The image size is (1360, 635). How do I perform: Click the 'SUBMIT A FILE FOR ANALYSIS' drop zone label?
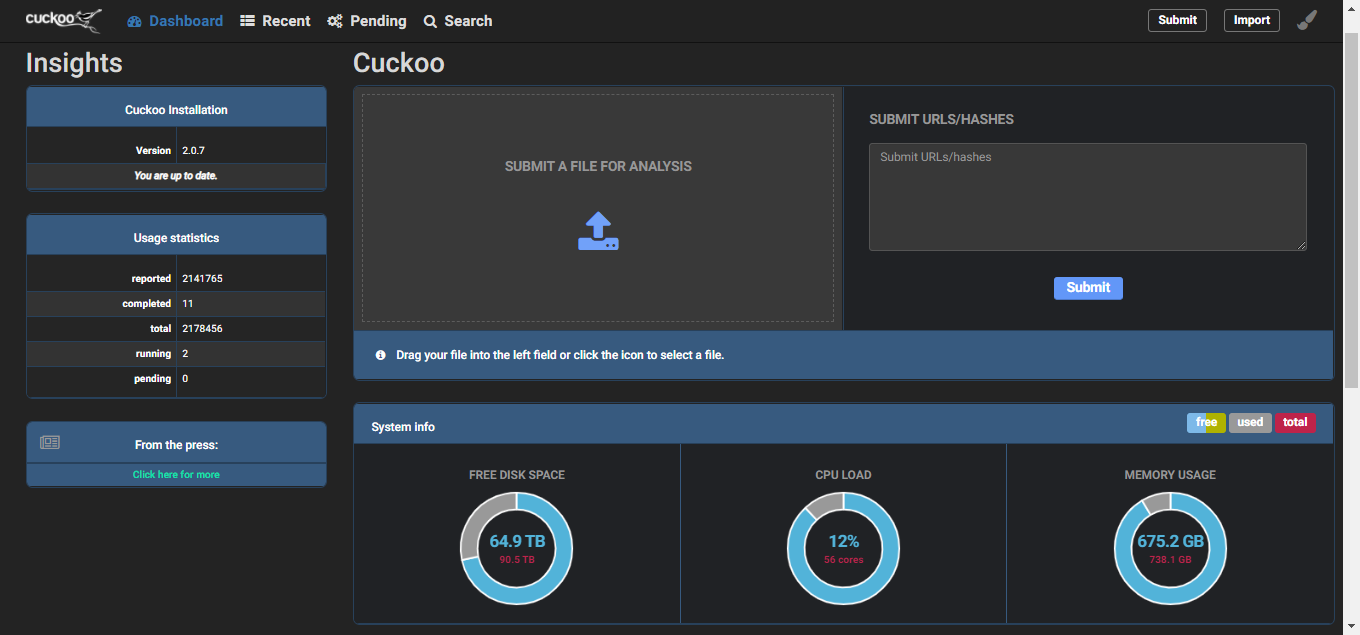(598, 167)
